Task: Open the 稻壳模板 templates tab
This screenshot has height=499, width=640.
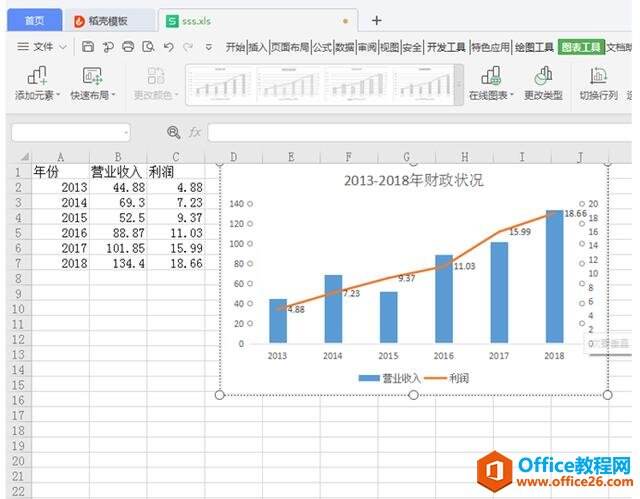Action: click(110, 20)
